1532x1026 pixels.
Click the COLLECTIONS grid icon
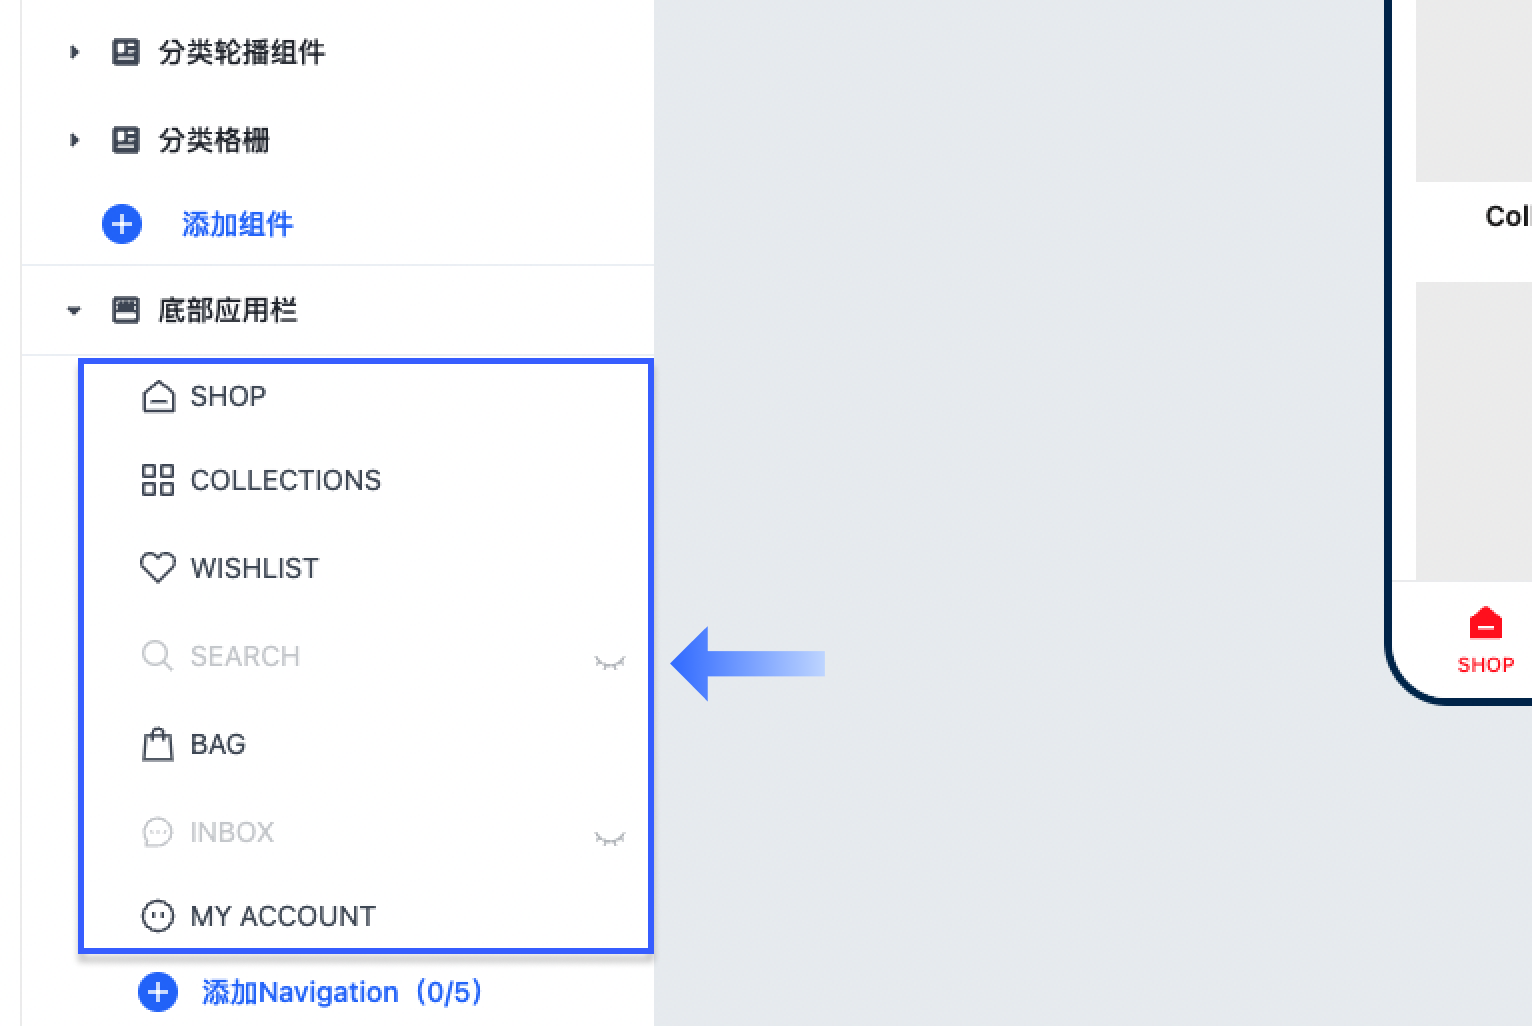pyautogui.click(x=158, y=480)
